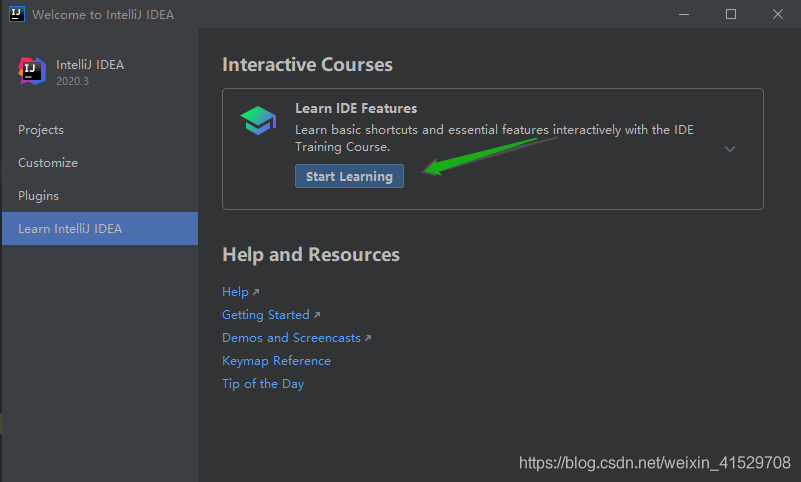Maximize the Welcome to IntelliJ IDEA window
Viewport: 801px width, 482px height.
731,14
